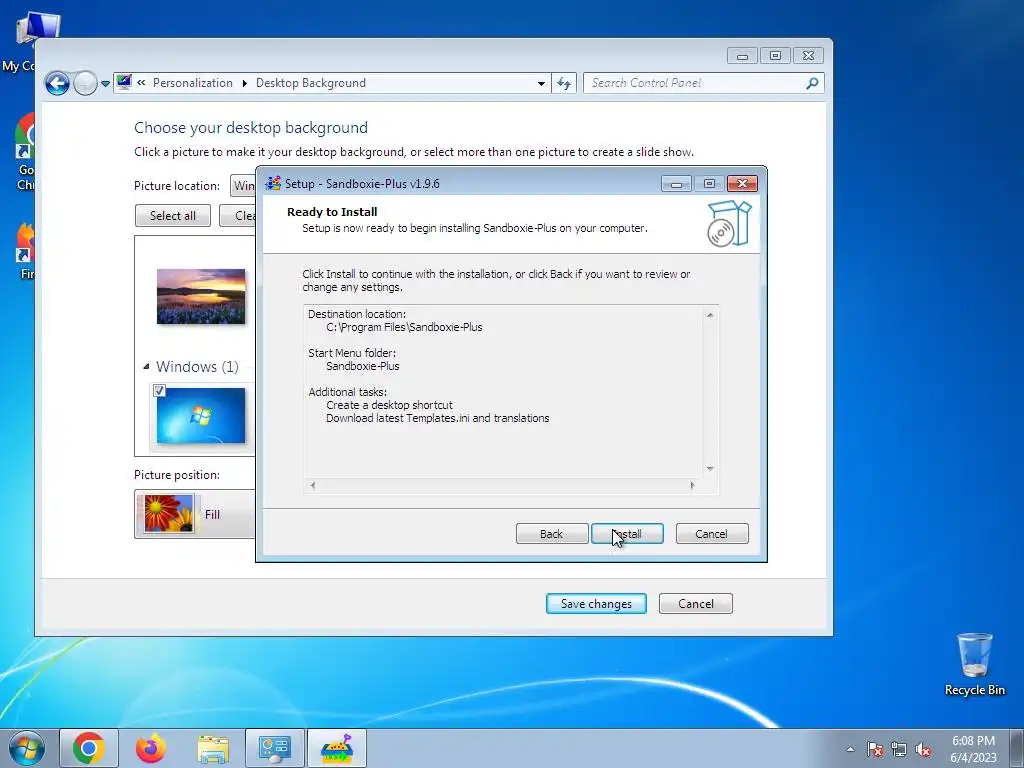Click the Select all button
Viewport: 1024px width, 768px height.
coord(172,216)
